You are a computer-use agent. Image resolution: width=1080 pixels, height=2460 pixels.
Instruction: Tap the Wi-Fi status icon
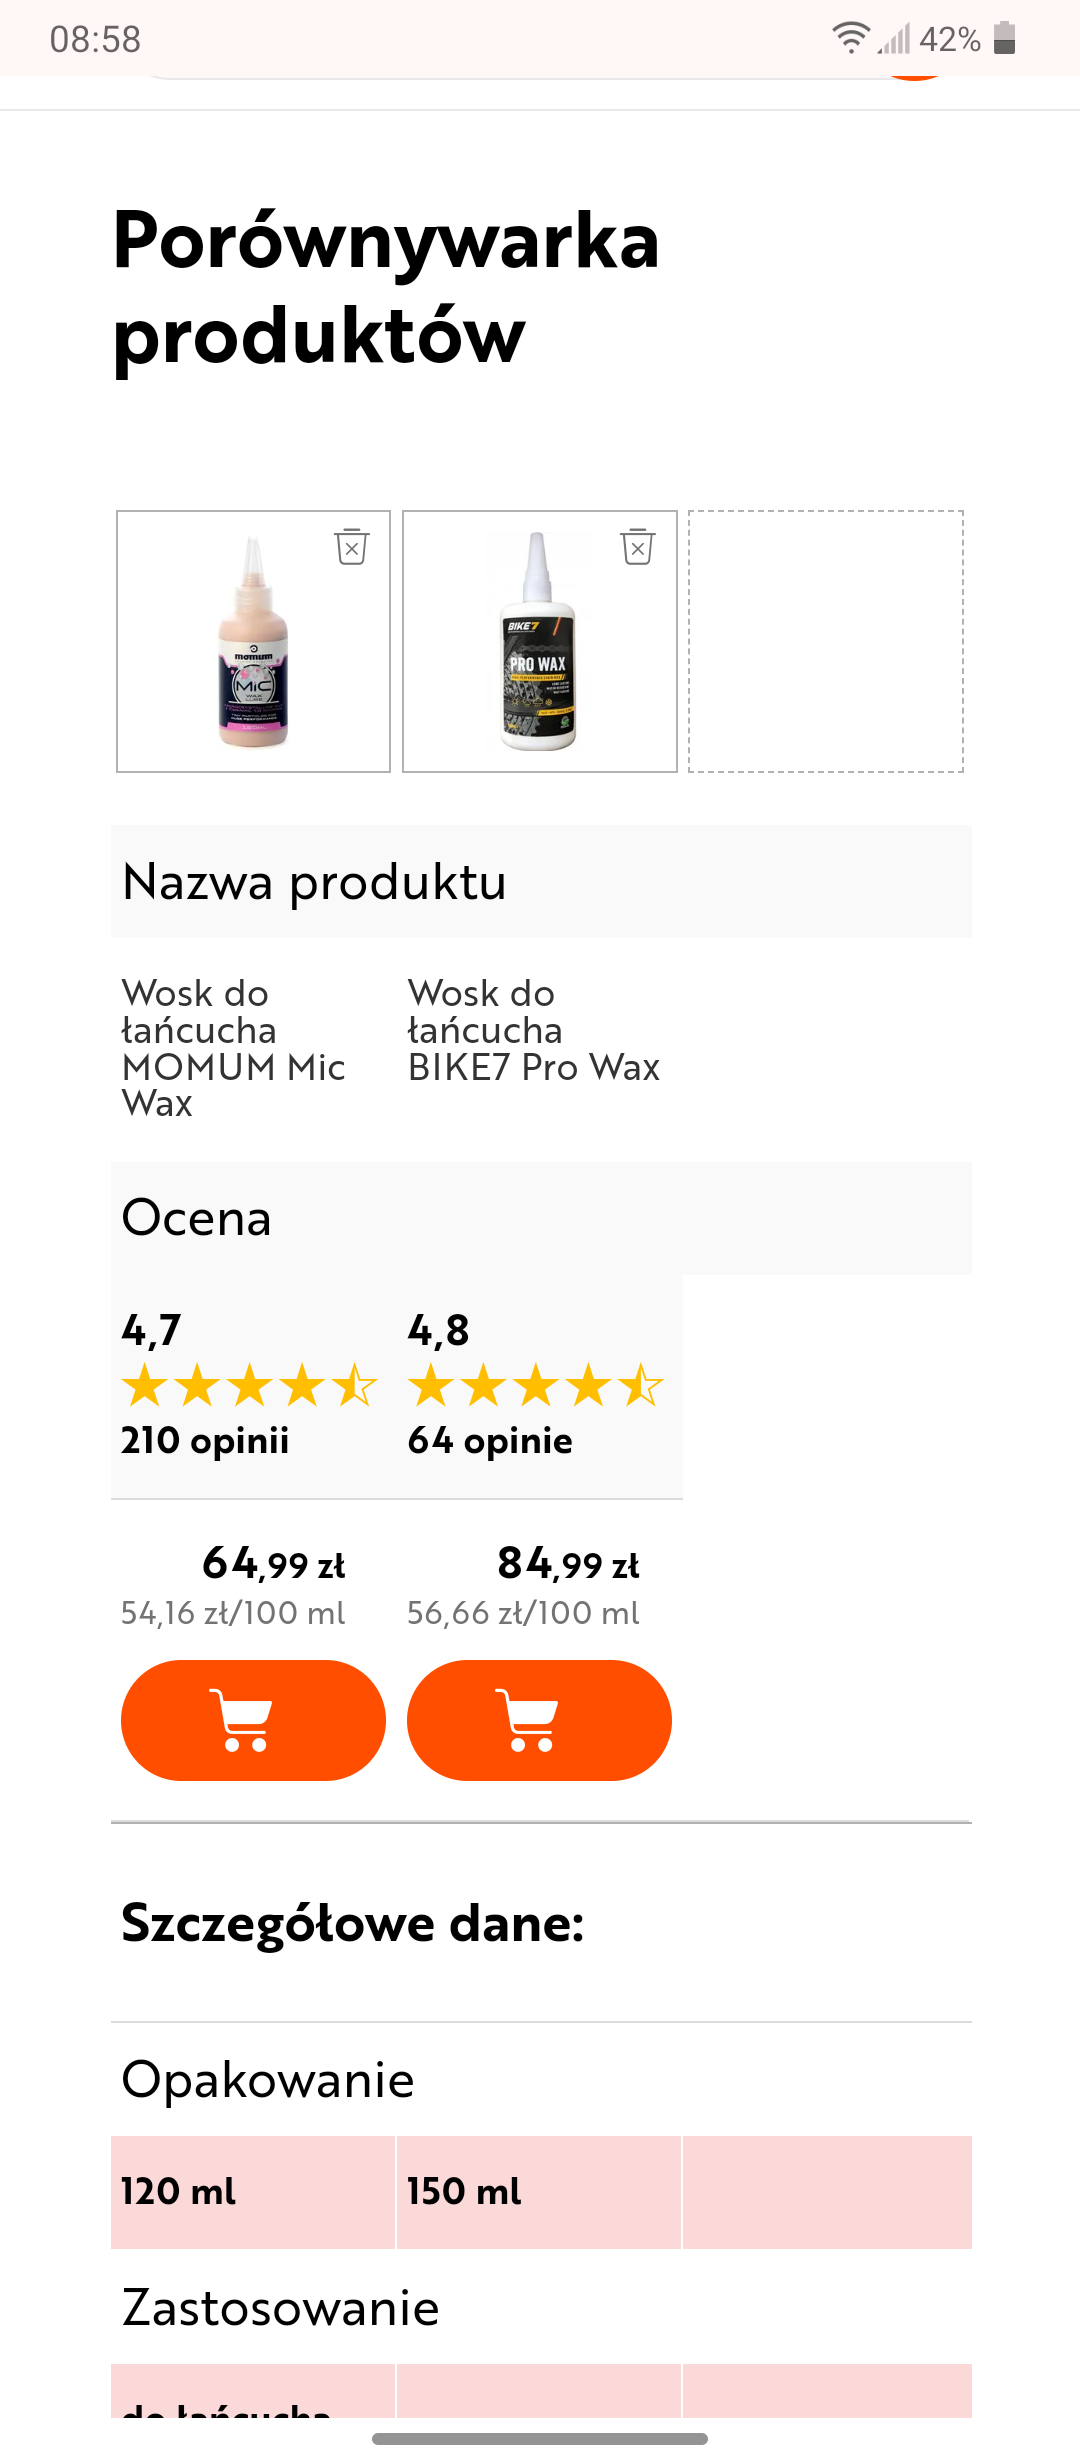pos(850,38)
